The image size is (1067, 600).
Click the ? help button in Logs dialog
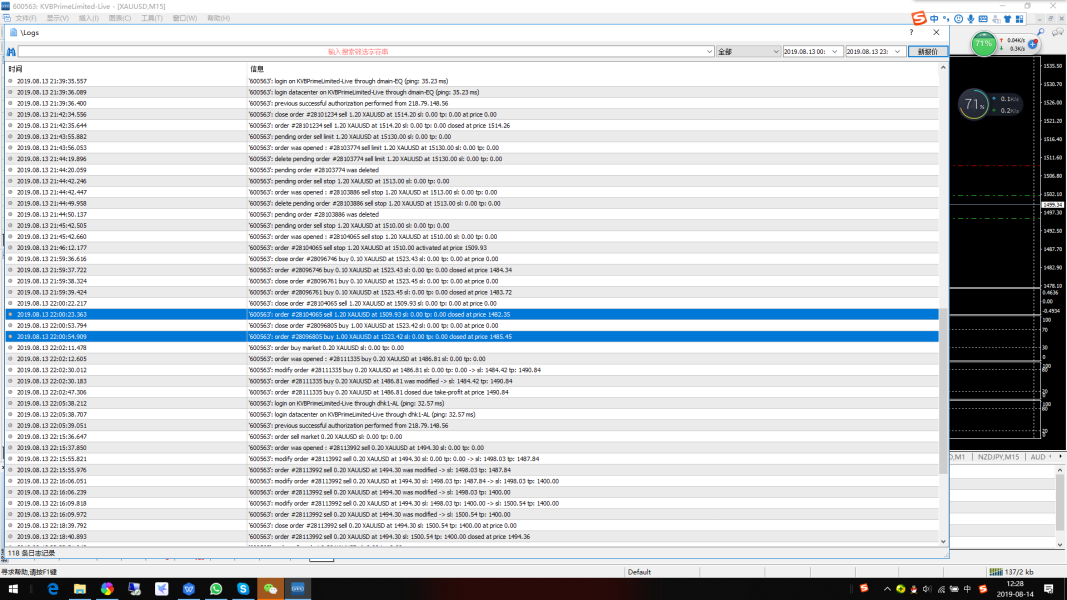pos(910,32)
